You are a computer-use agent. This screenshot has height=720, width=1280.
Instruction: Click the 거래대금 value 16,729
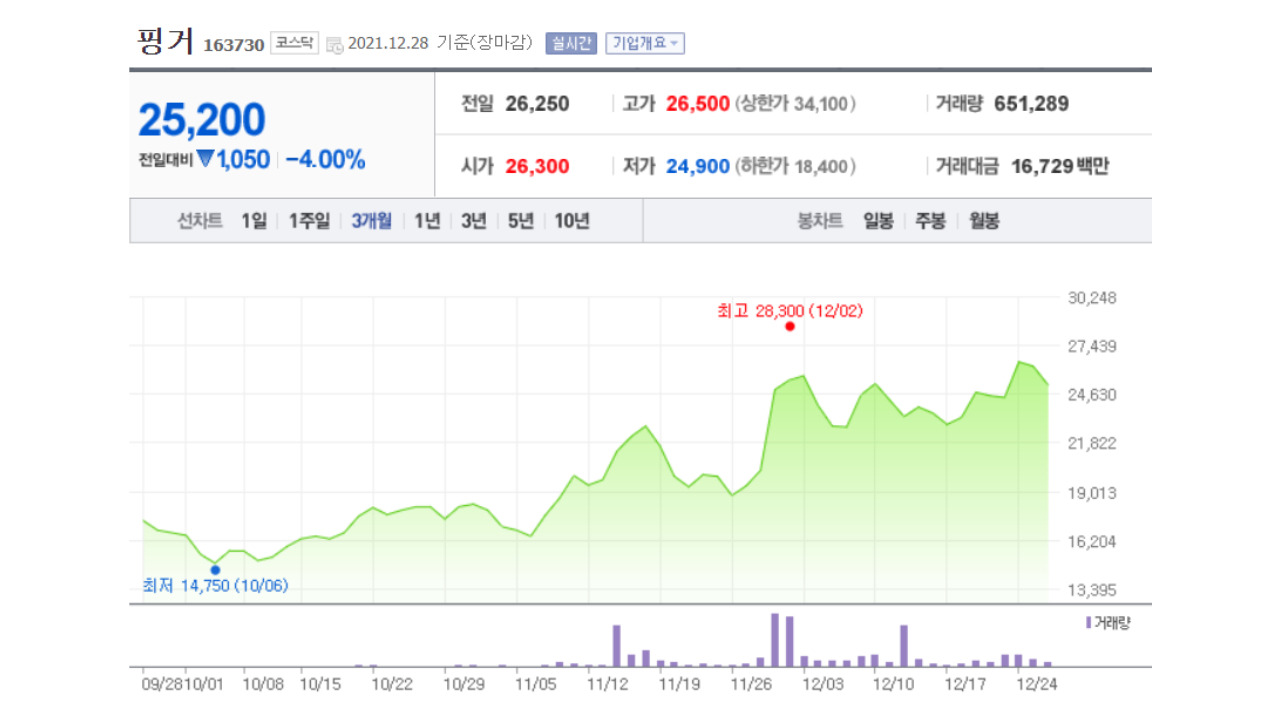tap(1044, 167)
